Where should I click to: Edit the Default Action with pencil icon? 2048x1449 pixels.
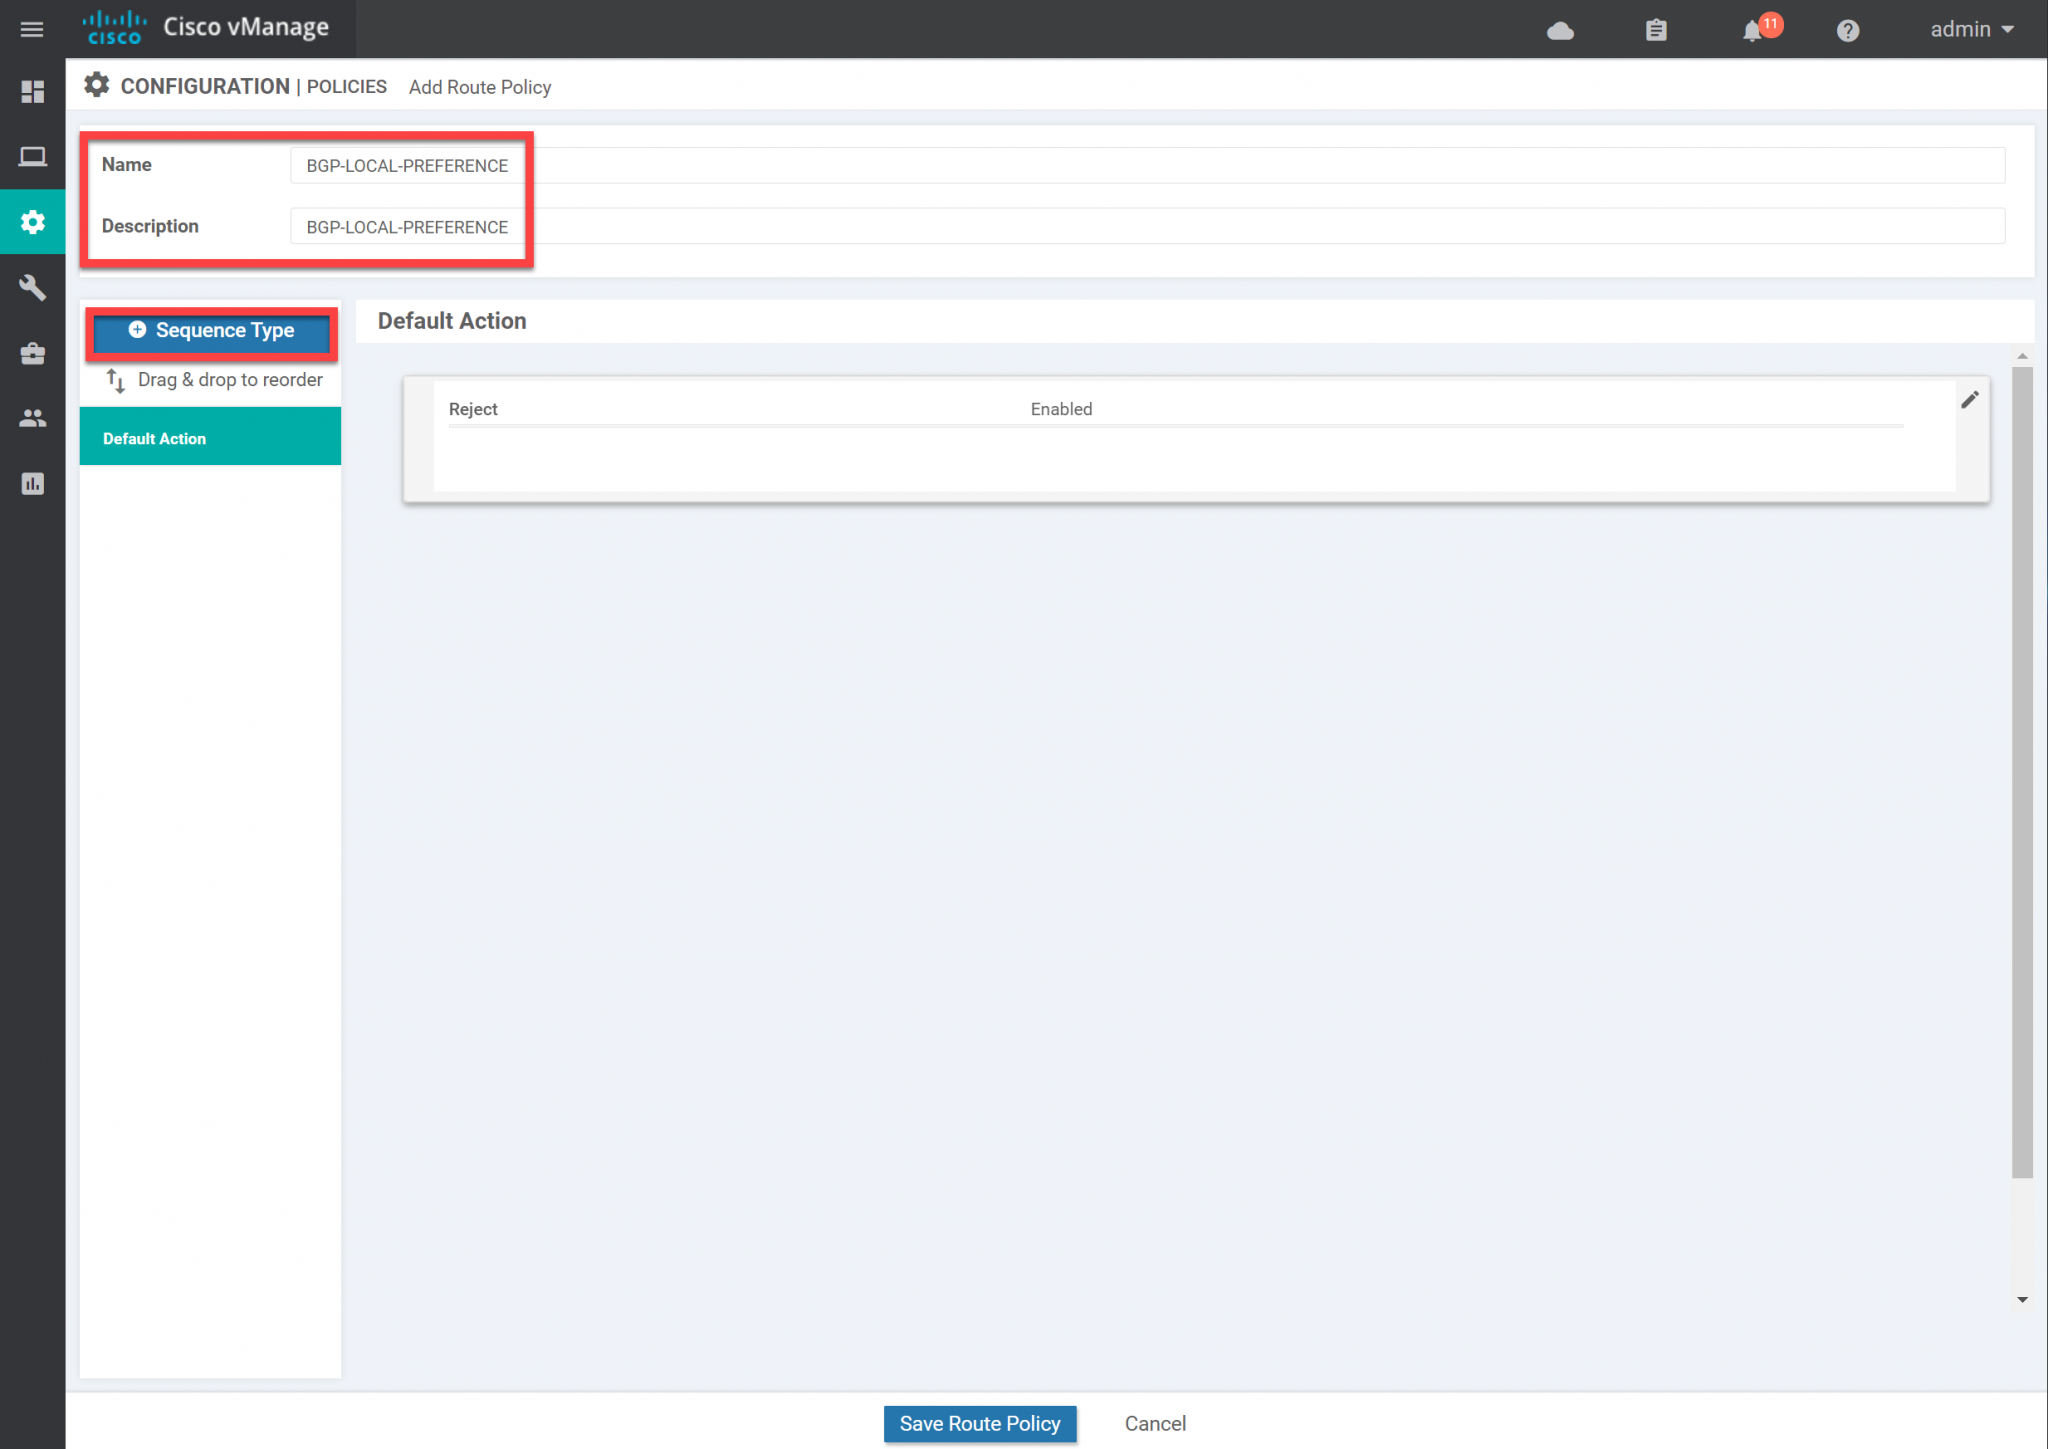pos(1969,400)
